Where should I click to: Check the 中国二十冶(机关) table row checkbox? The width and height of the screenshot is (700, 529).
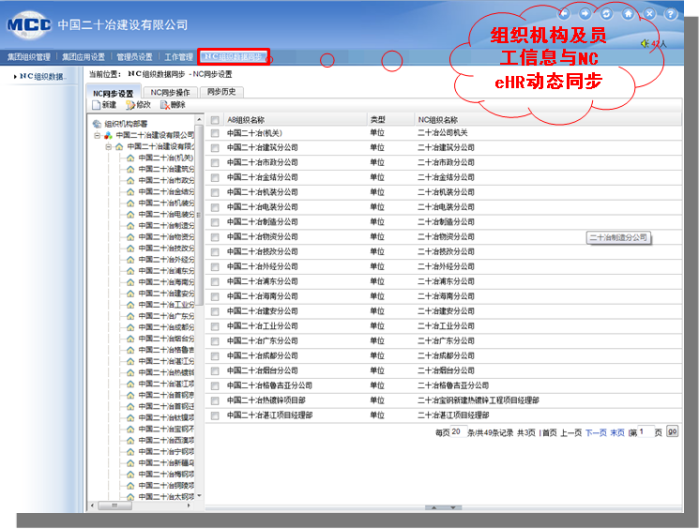tap(215, 133)
